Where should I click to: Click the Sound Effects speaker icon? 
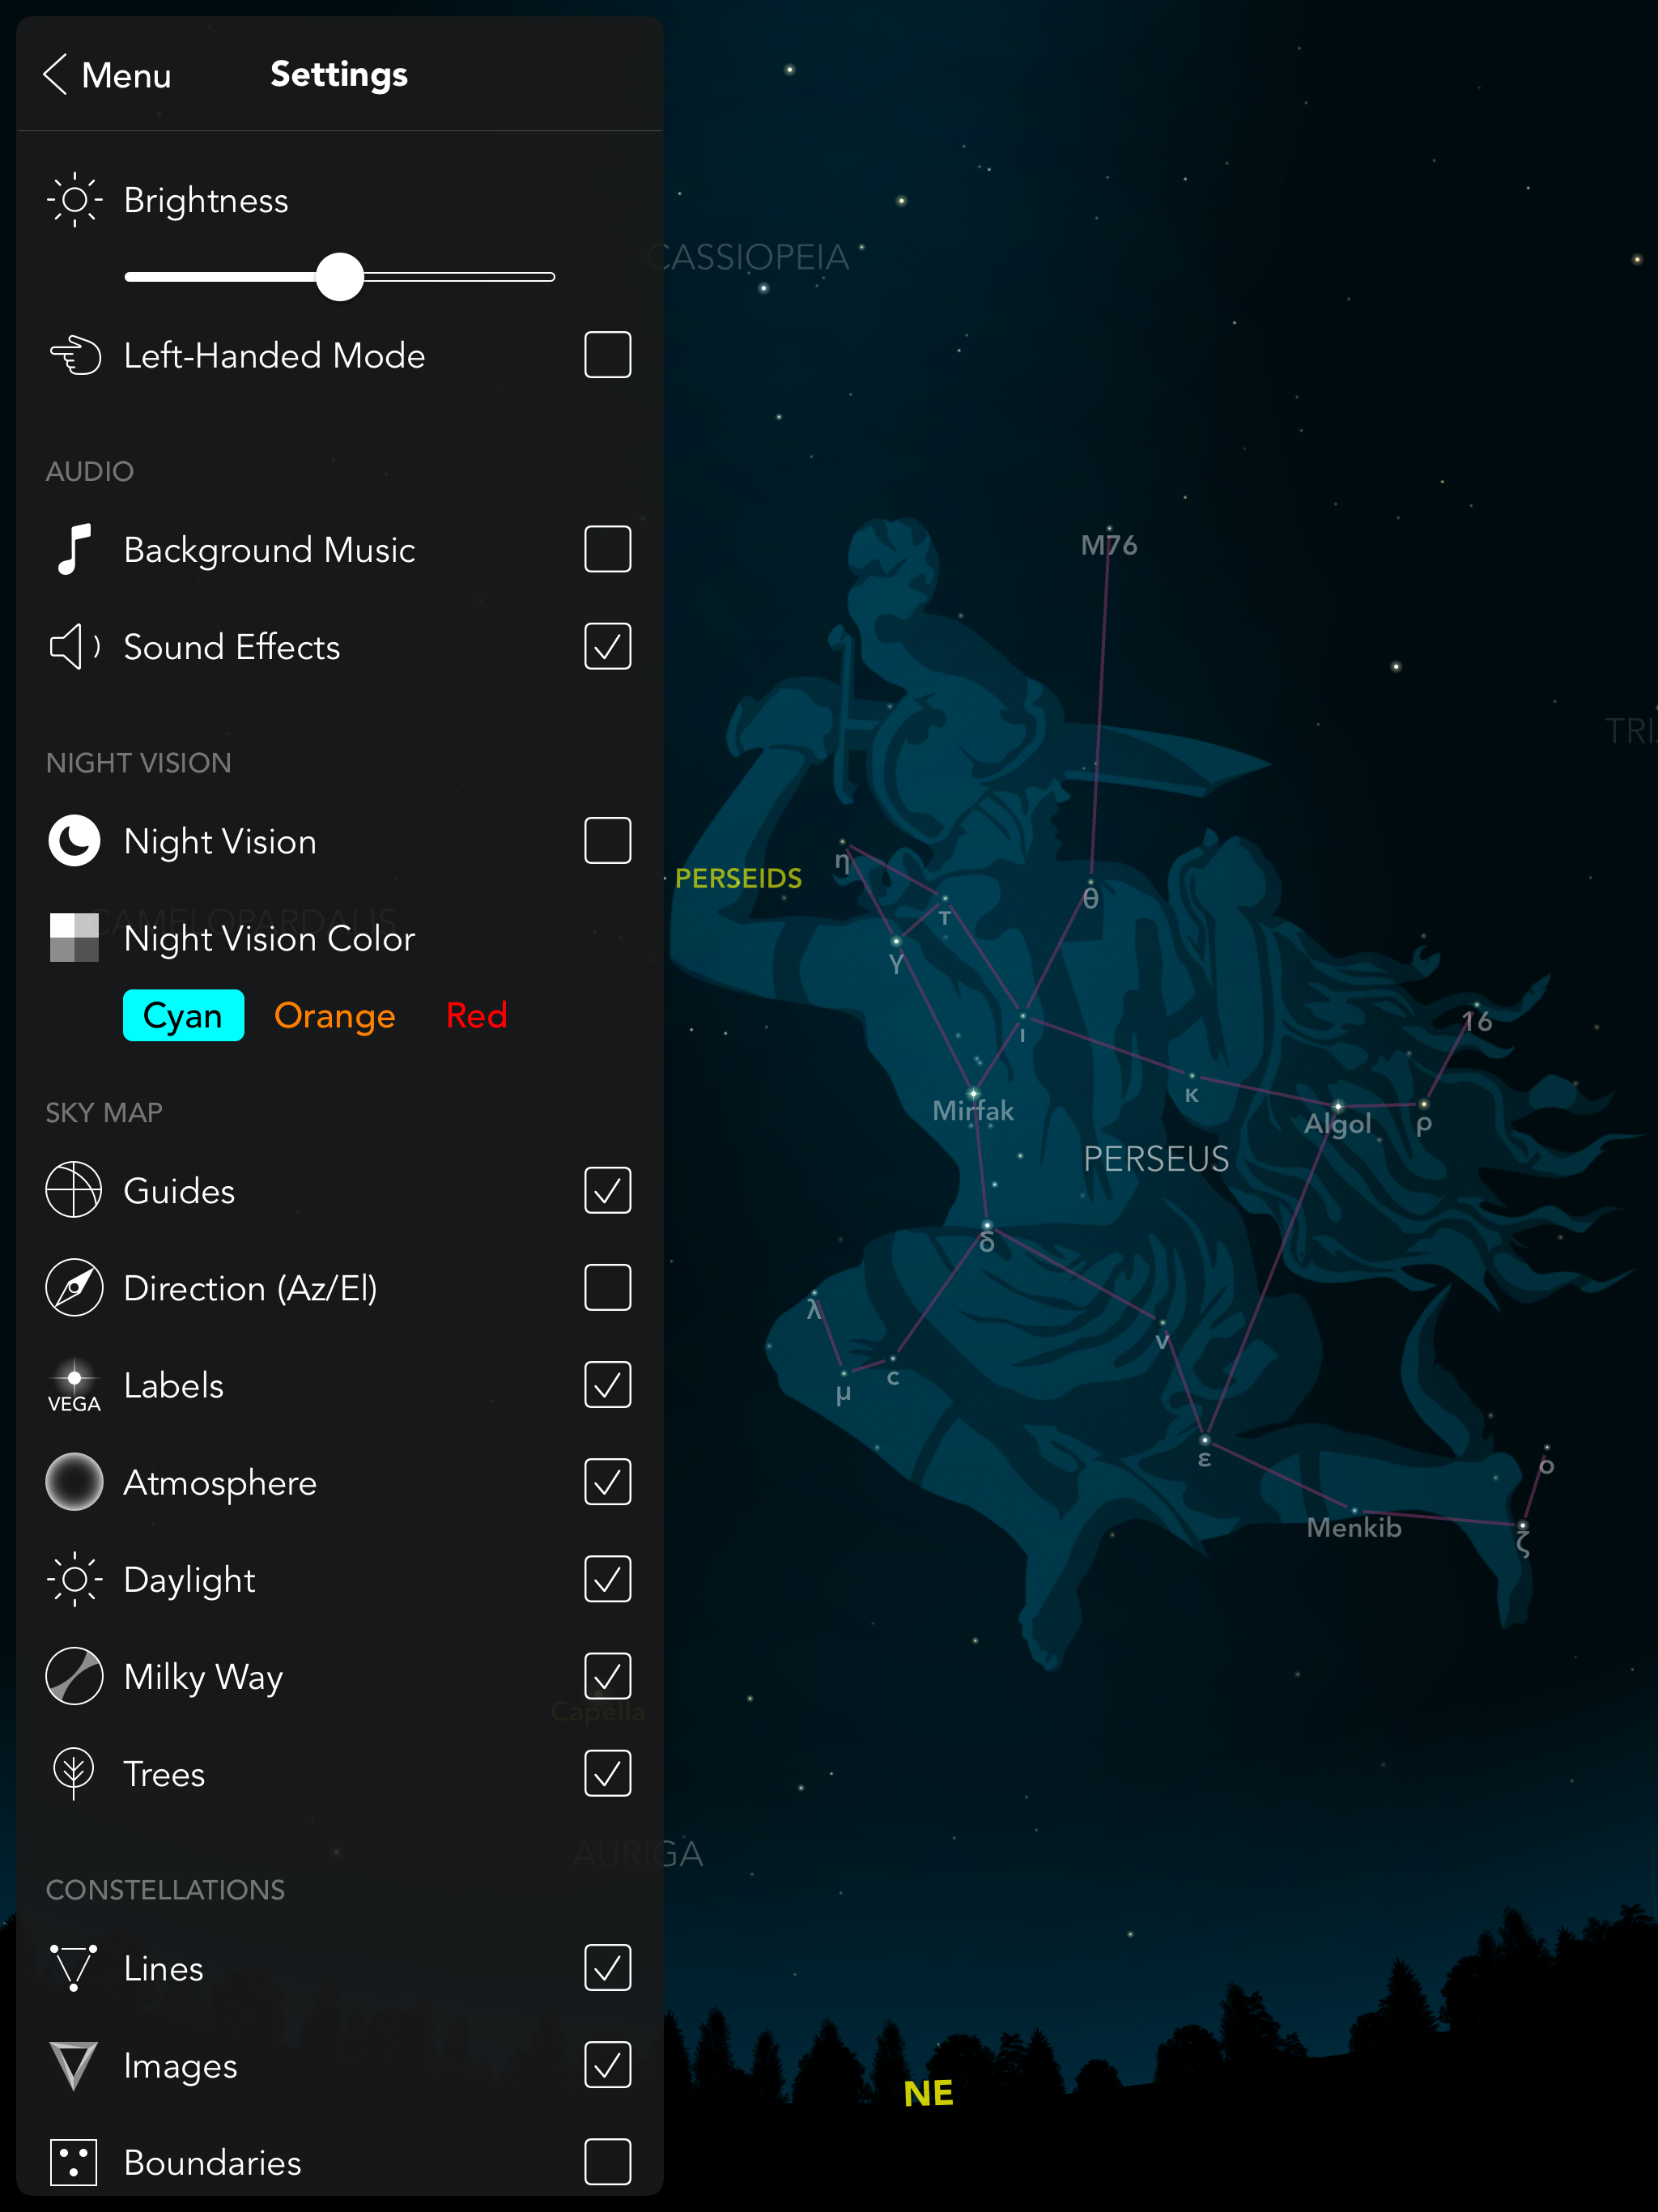pyautogui.click(x=74, y=647)
